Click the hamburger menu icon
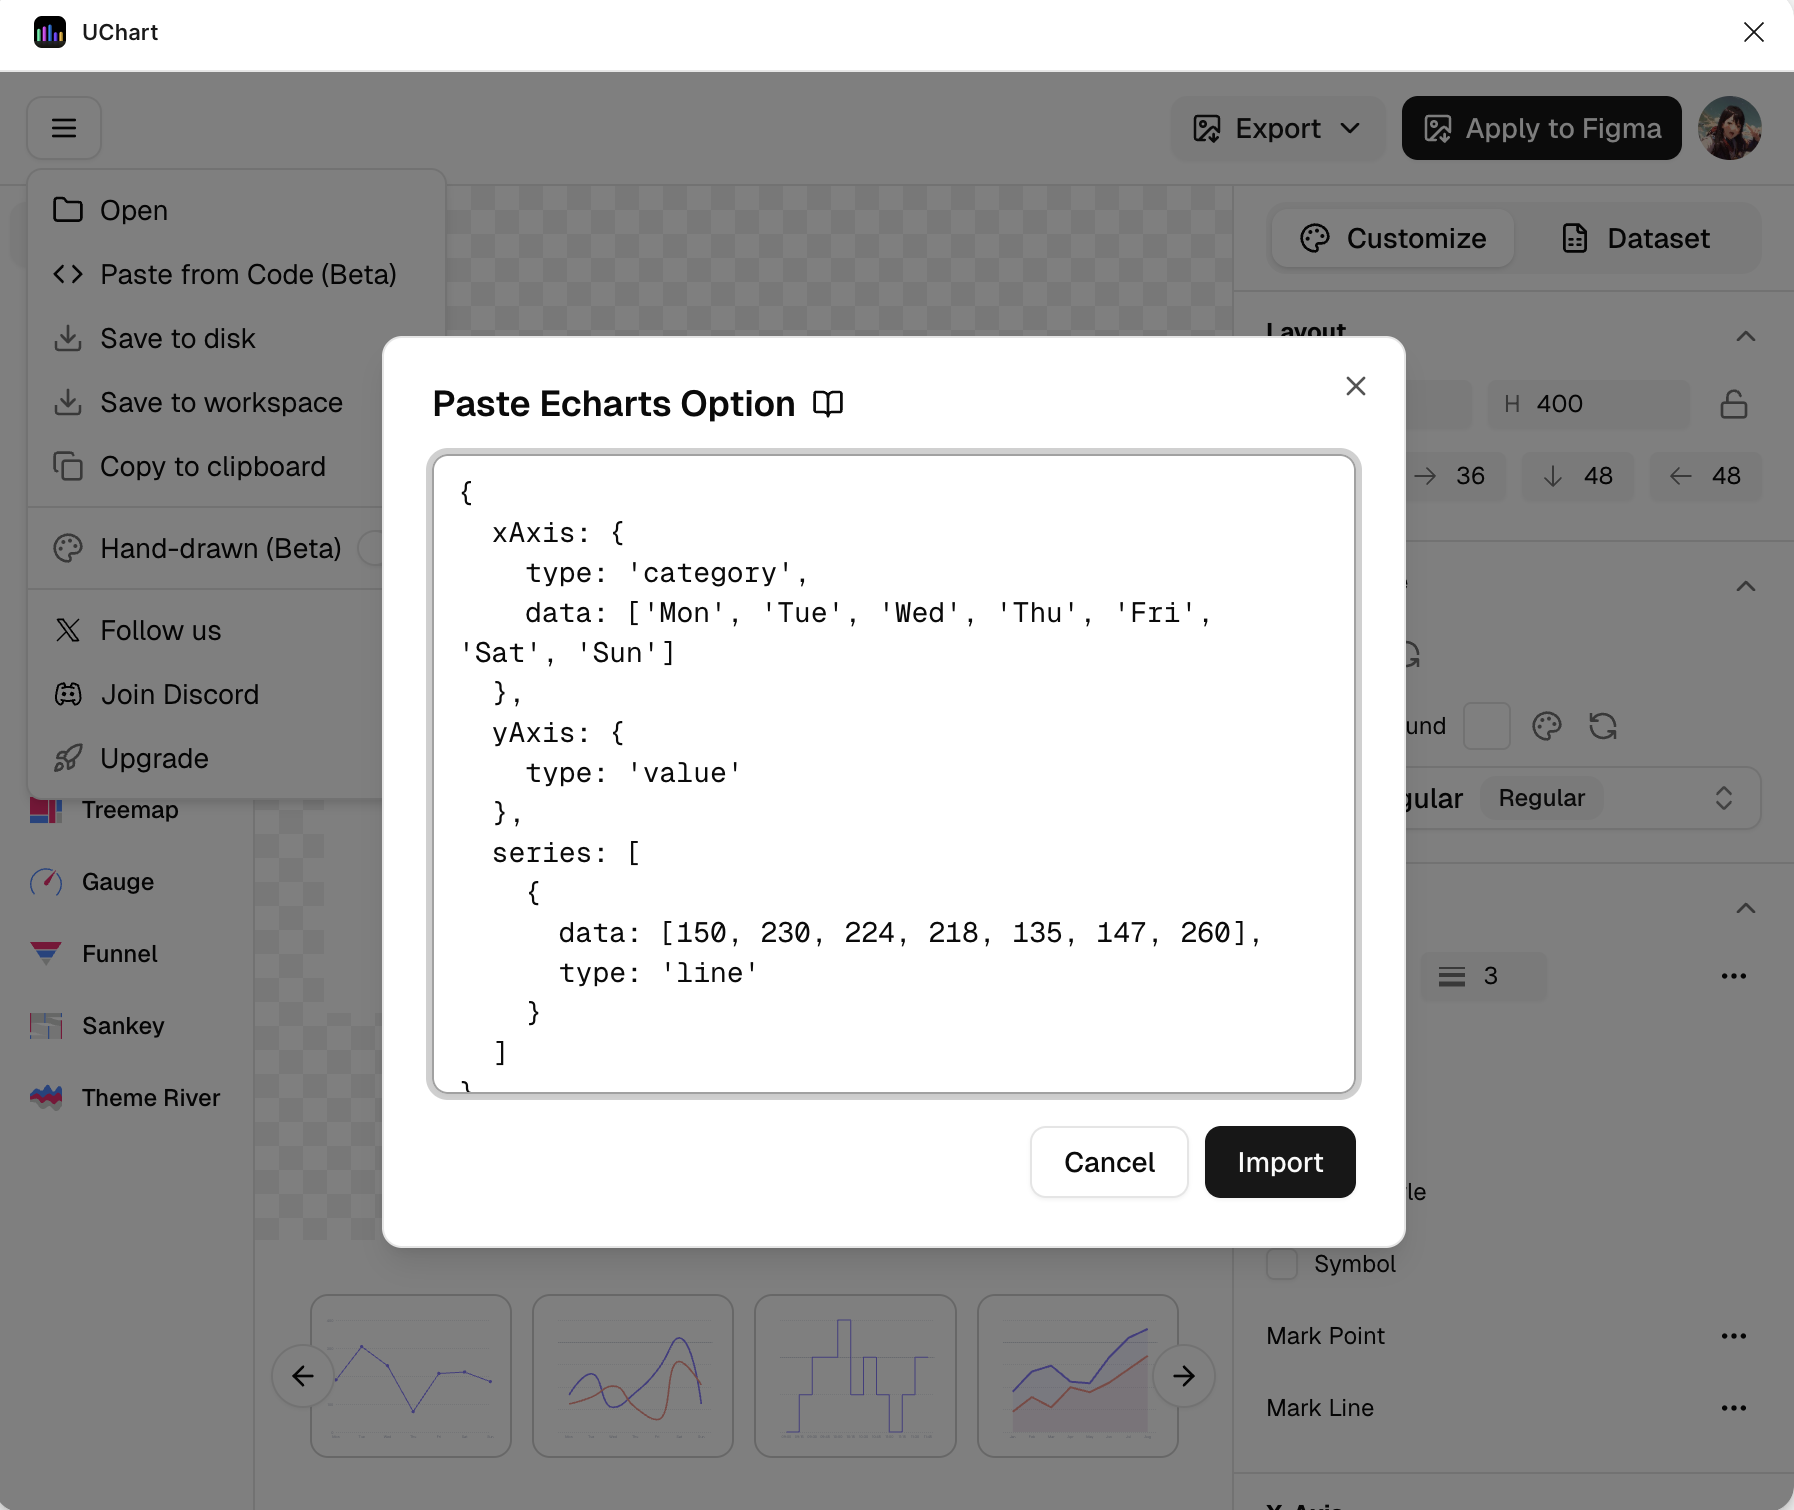Viewport: 1794px width, 1510px height. pos(64,128)
